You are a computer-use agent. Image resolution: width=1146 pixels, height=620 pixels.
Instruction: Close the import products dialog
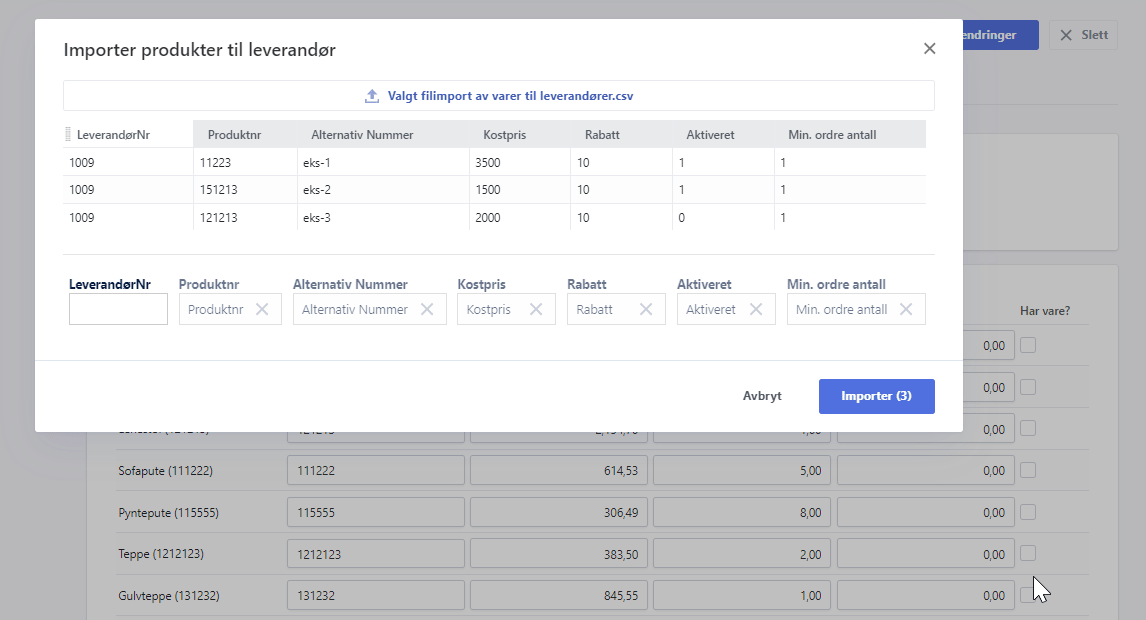click(929, 49)
